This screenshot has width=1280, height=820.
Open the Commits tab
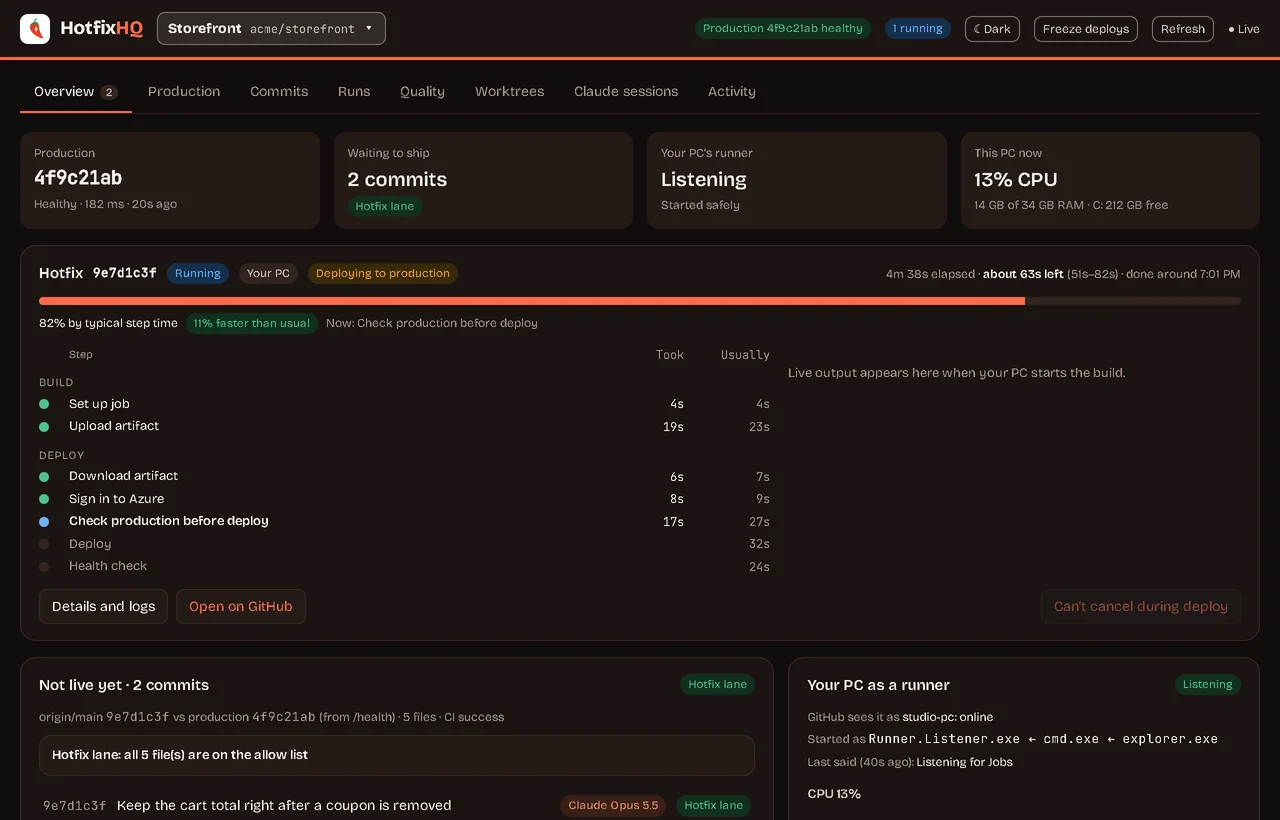point(279,91)
